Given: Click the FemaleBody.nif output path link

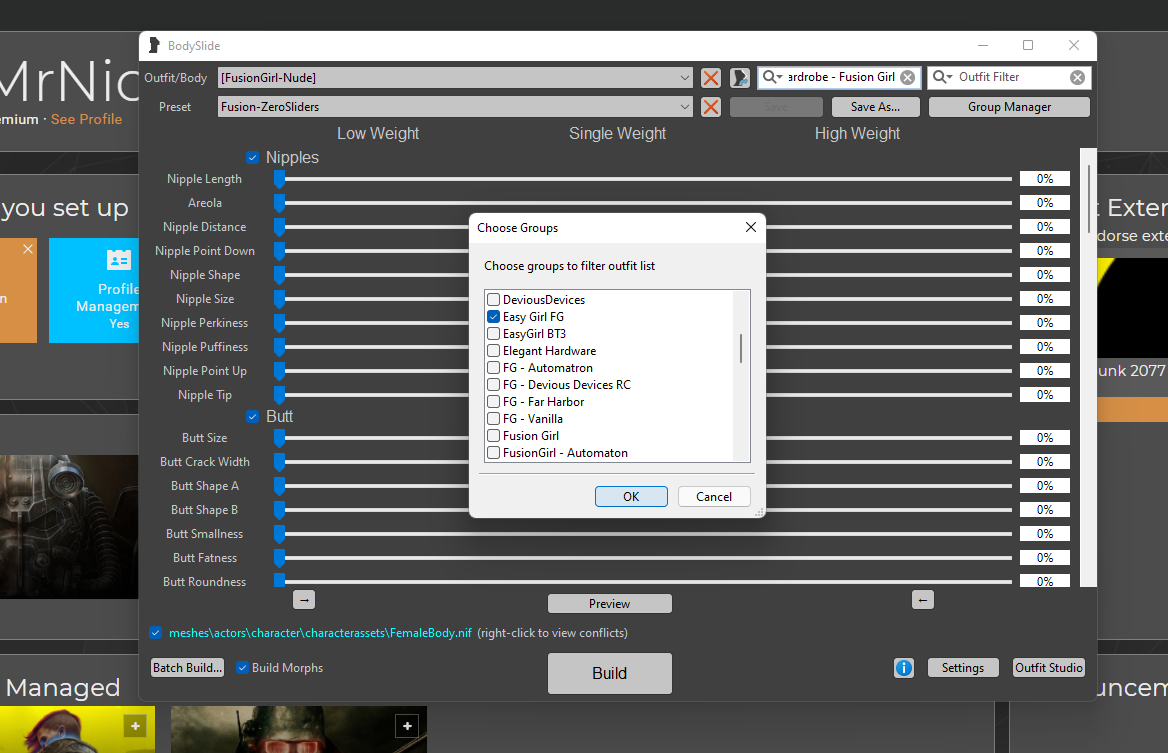Looking at the screenshot, I should [x=320, y=633].
